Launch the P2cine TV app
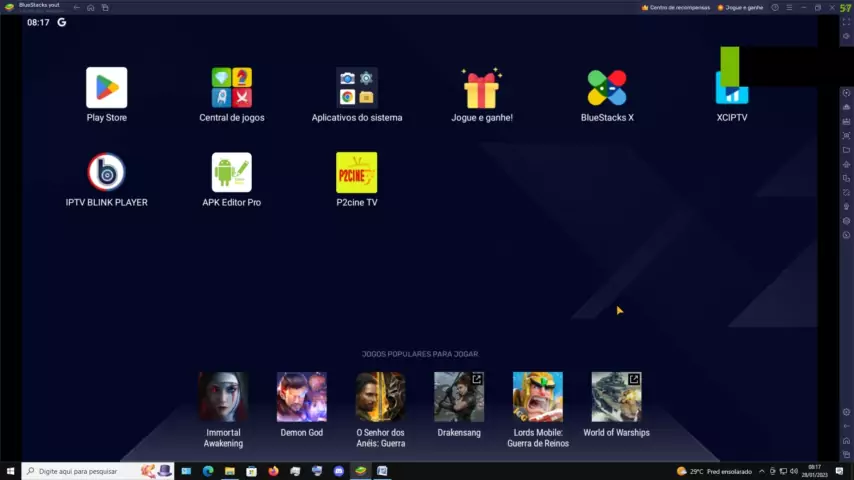Viewport: 854px width, 480px height. [357, 173]
